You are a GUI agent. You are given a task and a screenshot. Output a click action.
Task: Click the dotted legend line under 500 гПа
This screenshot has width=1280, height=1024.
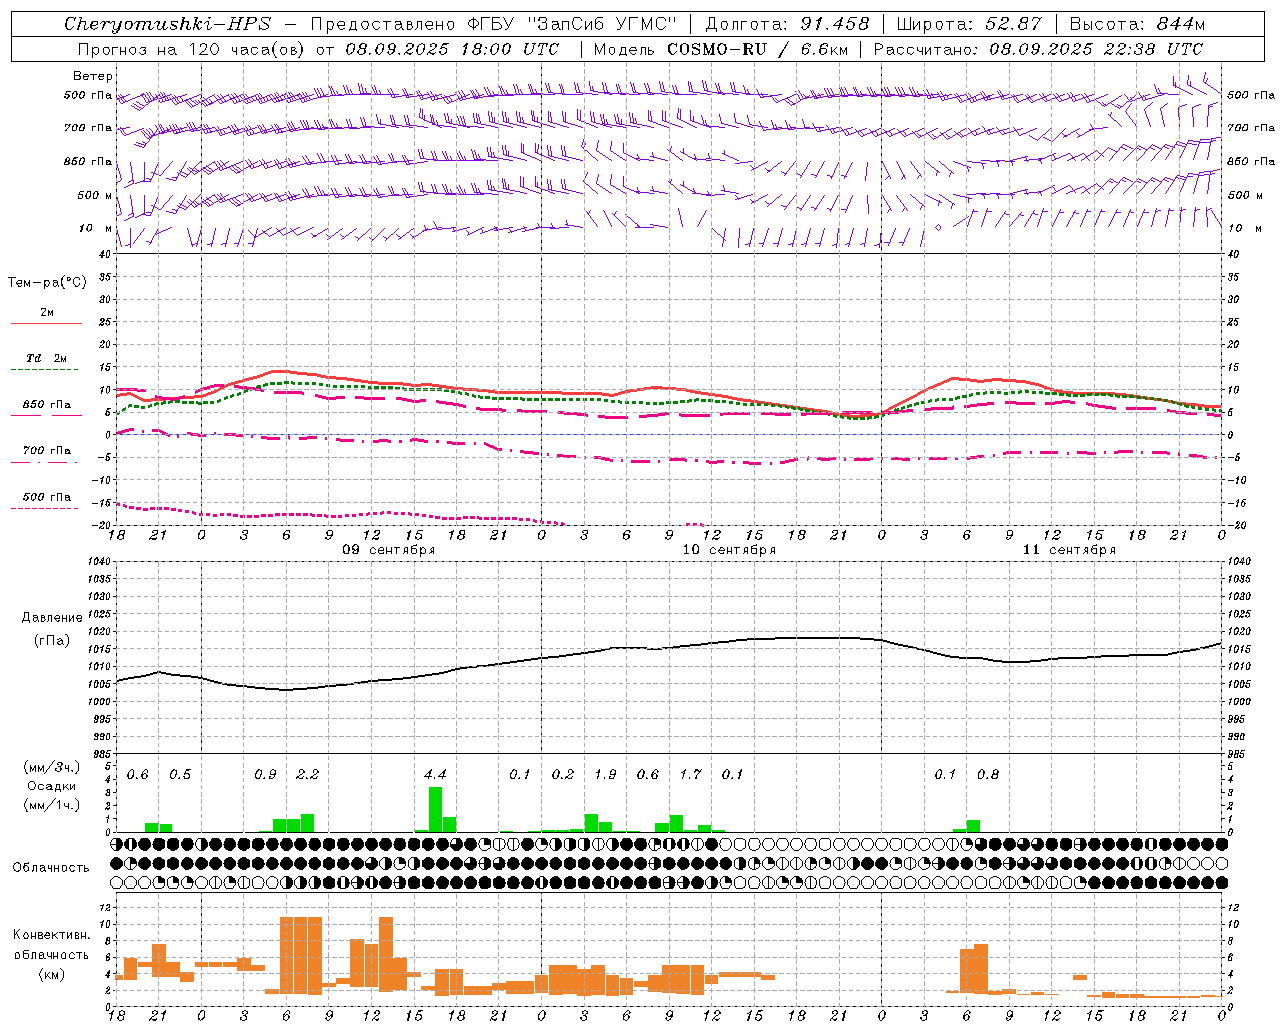(46, 509)
